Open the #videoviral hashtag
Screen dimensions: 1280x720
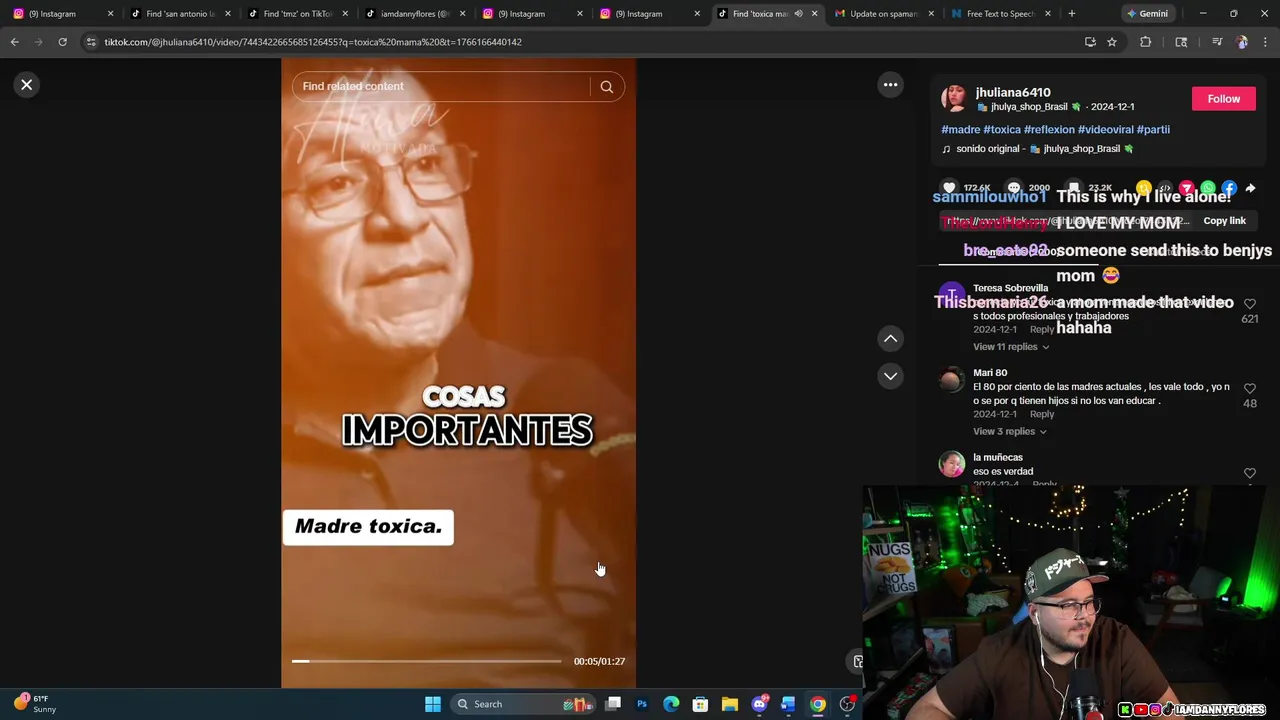[1105, 130]
